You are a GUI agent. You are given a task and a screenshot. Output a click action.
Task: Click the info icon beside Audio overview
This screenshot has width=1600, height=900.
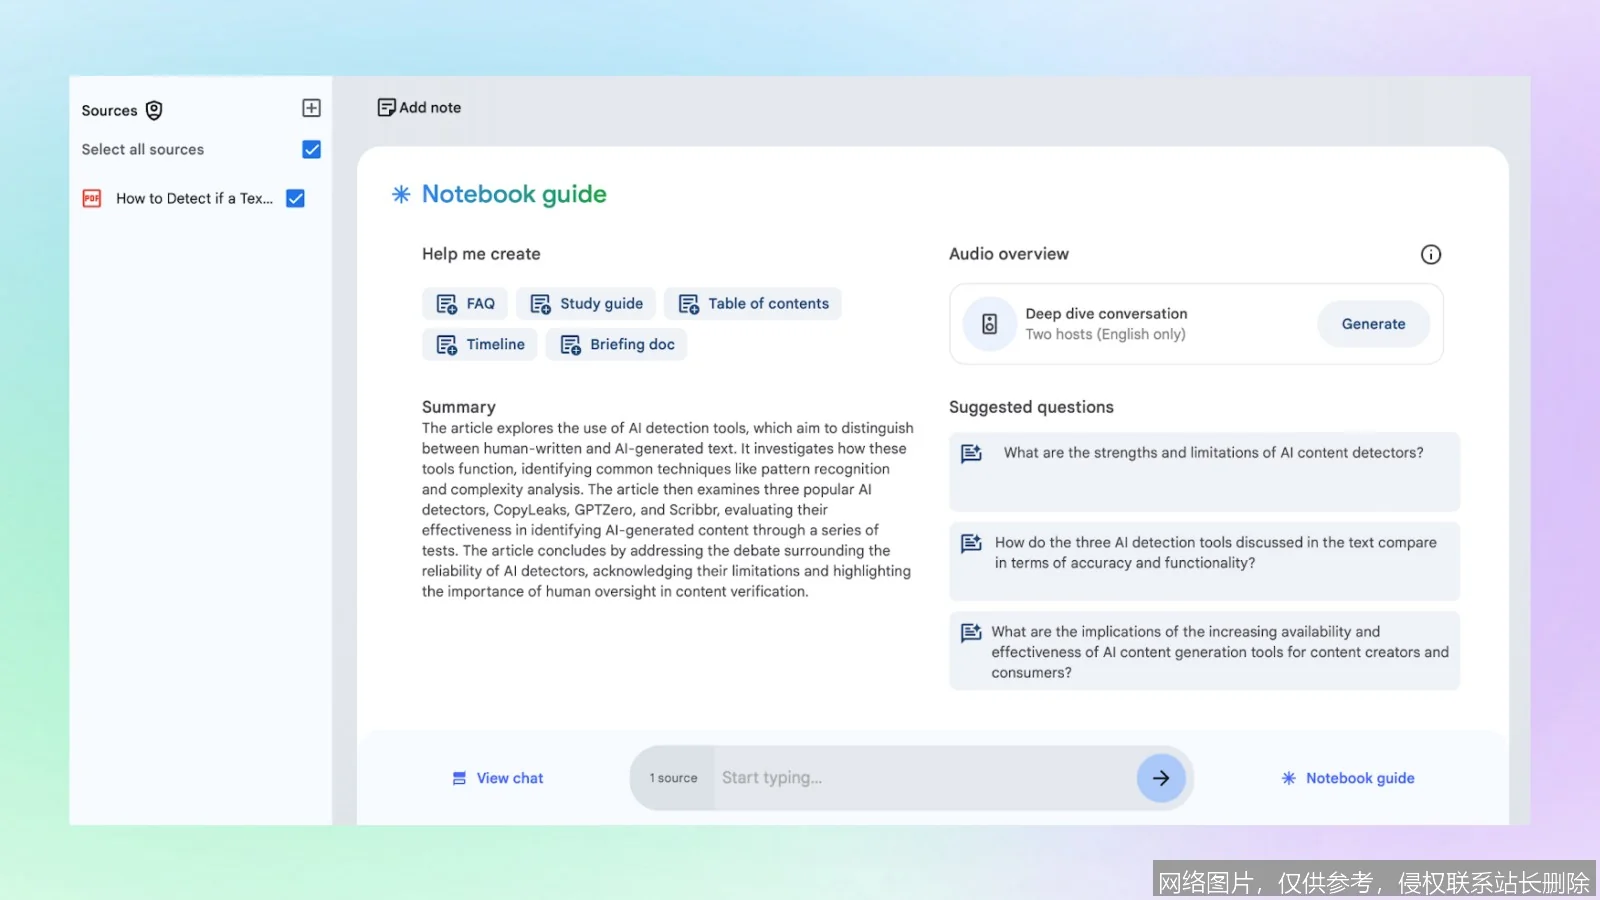[x=1431, y=254]
